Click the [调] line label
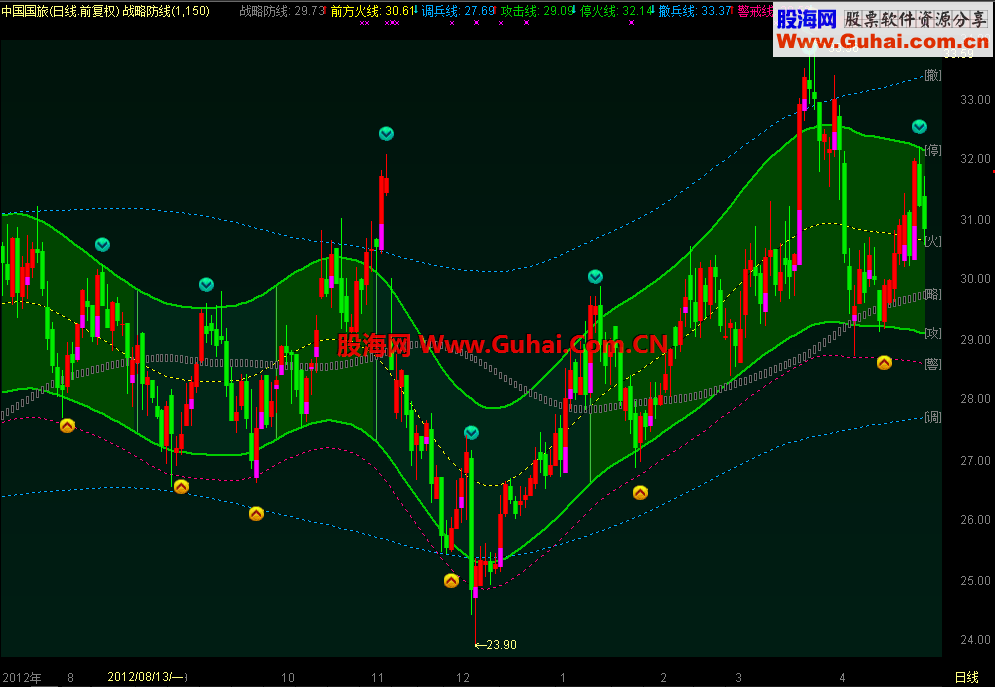The height and width of the screenshot is (687, 995). (933, 417)
